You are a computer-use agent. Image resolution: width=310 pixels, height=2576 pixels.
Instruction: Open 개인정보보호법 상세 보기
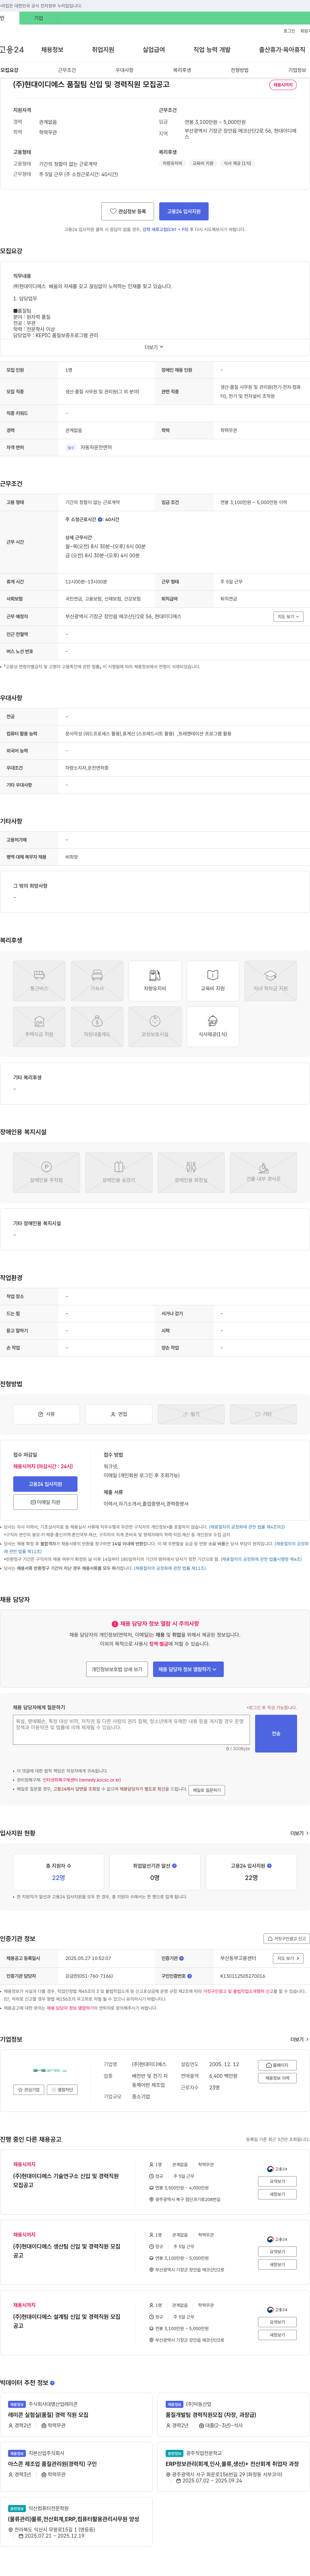point(117,1669)
